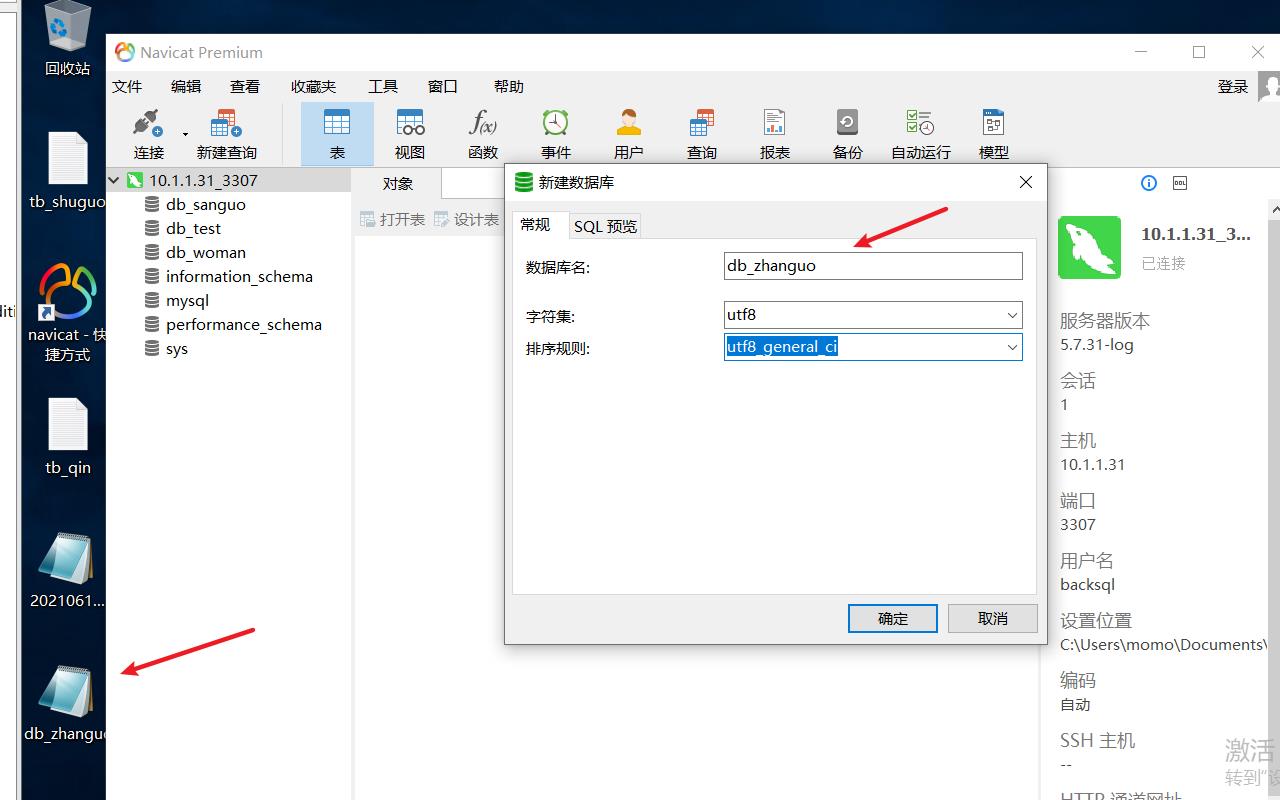Open the Report (报表) toolbar icon
Viewport: 1280px width, 800px height.
pyautogui.click(x=775, y=134)
